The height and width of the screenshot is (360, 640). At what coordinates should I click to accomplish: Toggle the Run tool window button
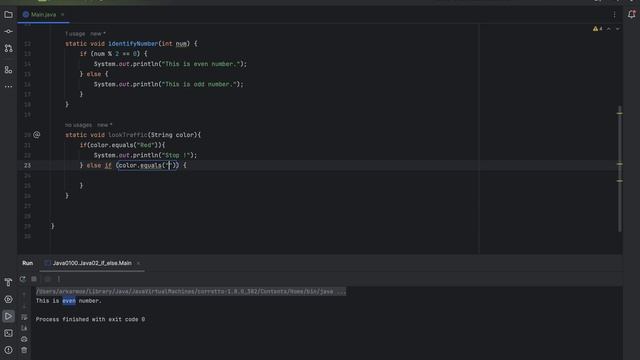8,316
